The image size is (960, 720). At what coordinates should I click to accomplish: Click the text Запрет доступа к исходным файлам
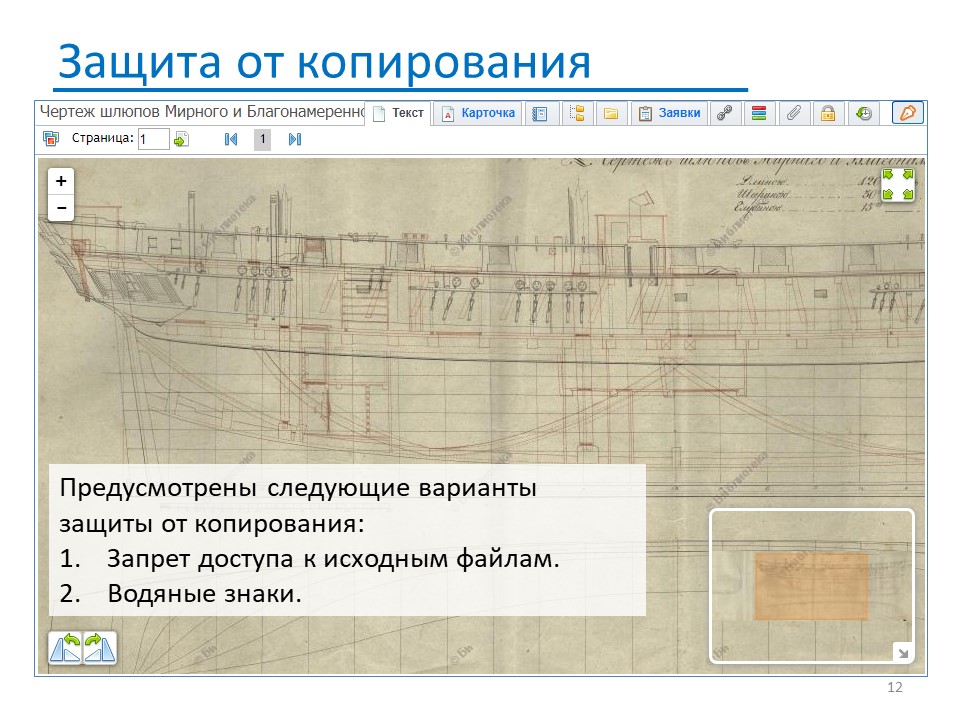click(333, 559)
